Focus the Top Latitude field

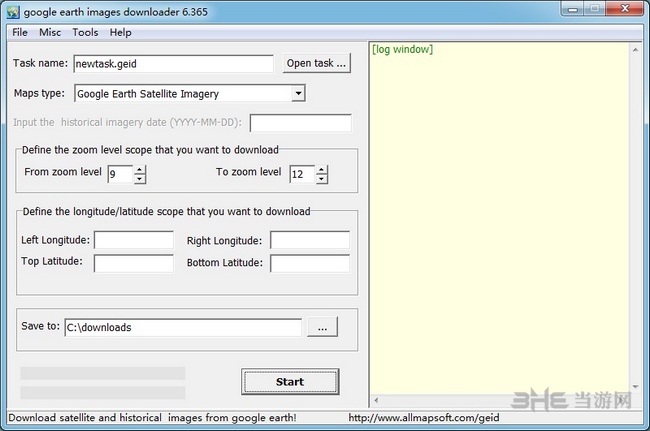134,263
